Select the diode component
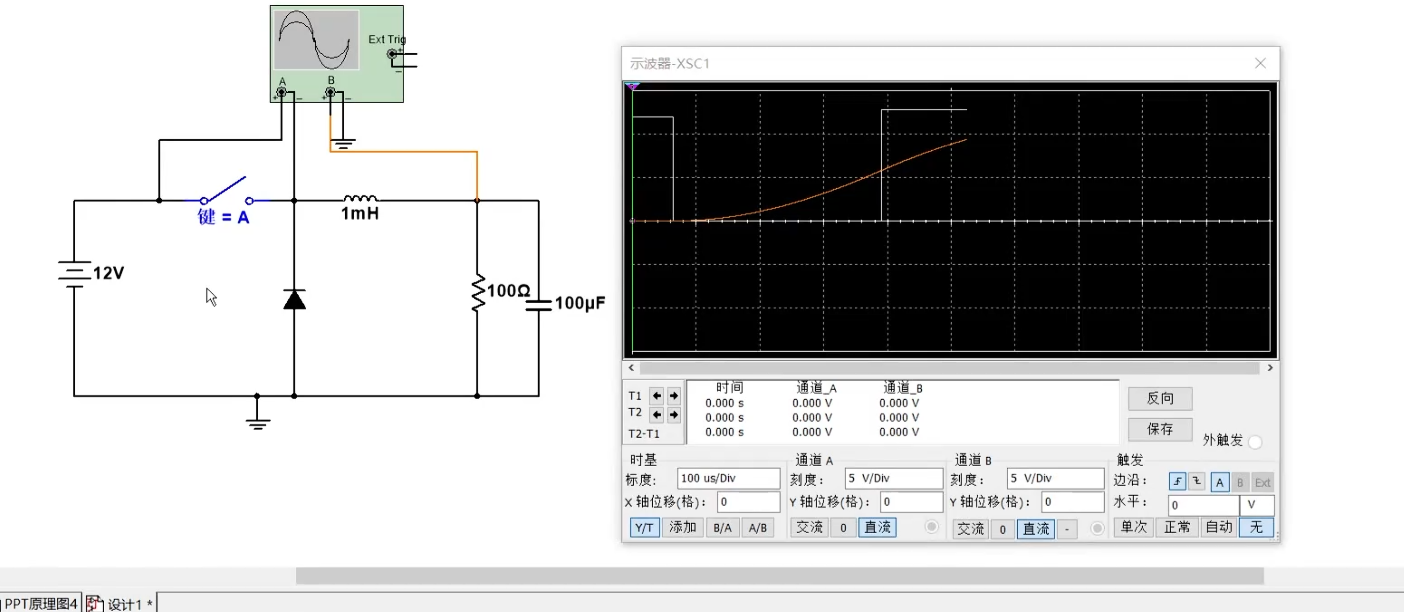Screen dimensions: 1404x612 [x=294, y=298]
